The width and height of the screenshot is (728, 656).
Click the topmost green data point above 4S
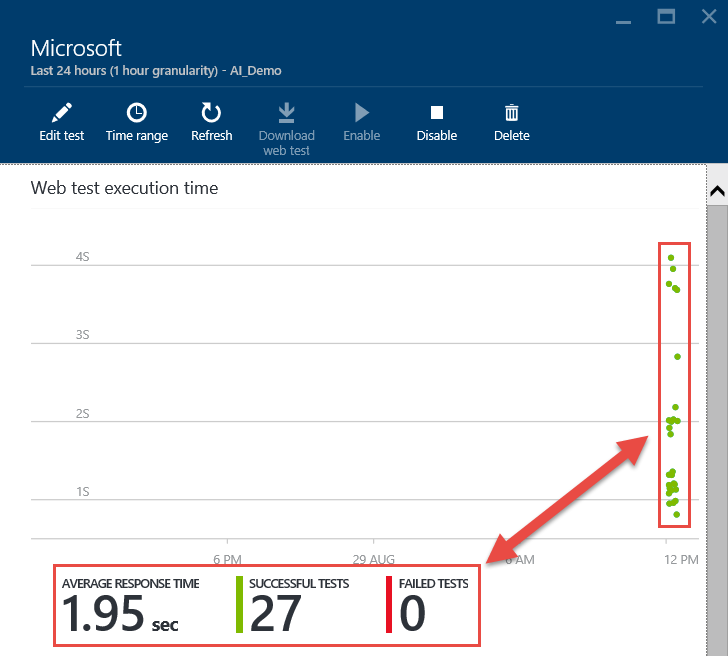[671, 258]
